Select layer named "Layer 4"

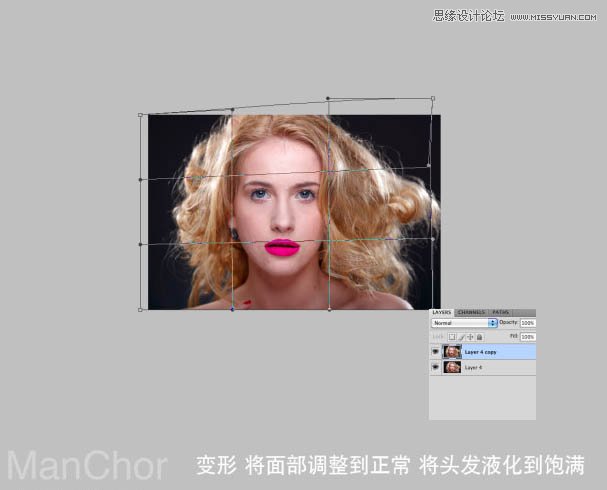[483, 367]
